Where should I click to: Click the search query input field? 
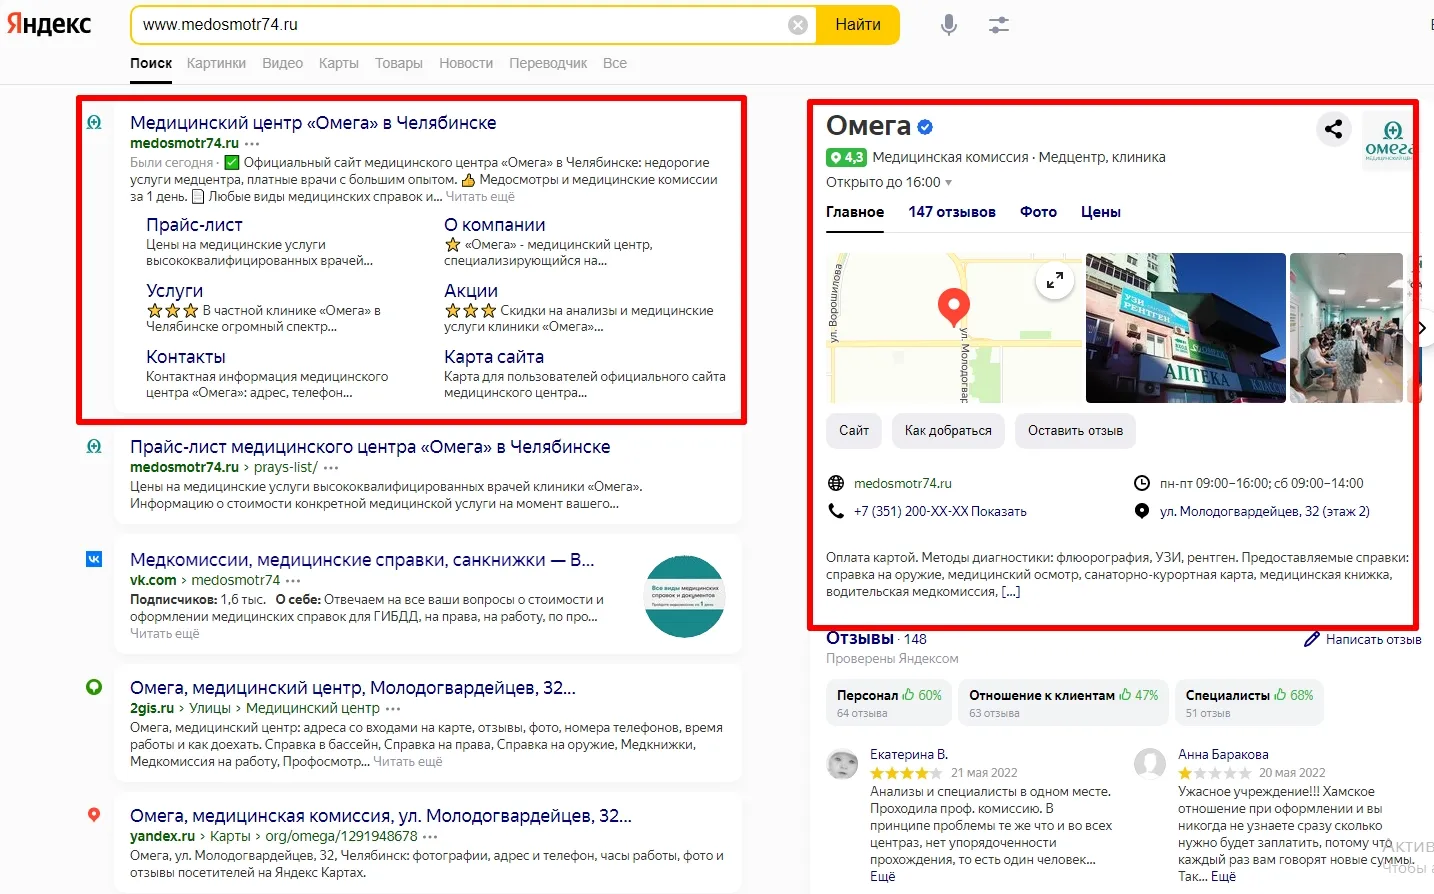(460, 25)
